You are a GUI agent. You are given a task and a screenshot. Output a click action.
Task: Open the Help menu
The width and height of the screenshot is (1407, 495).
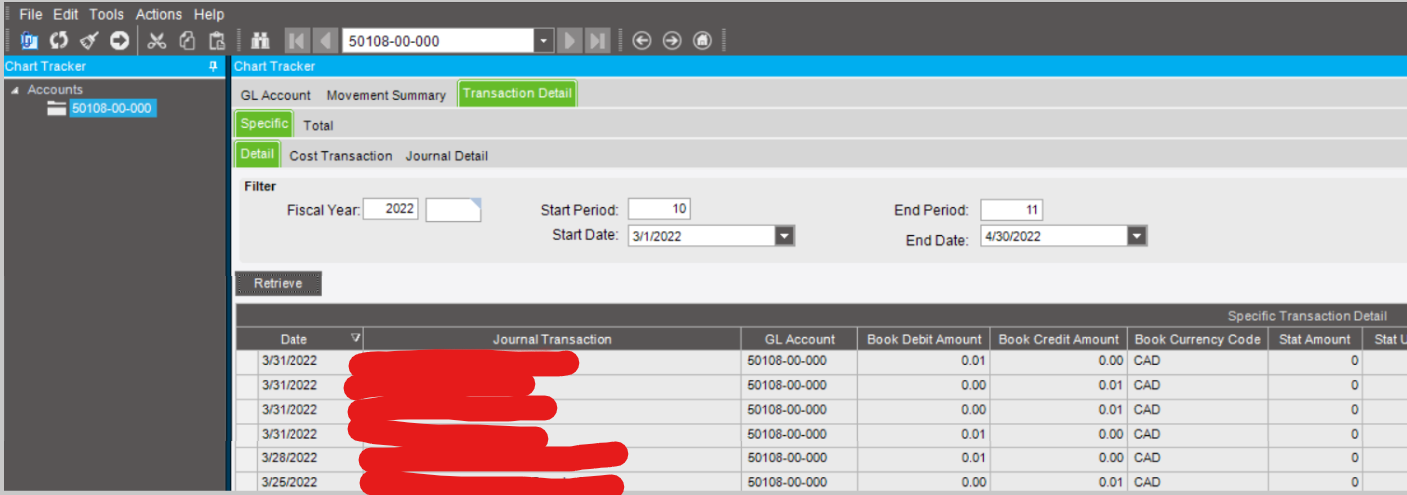click(x=209, y=14)
